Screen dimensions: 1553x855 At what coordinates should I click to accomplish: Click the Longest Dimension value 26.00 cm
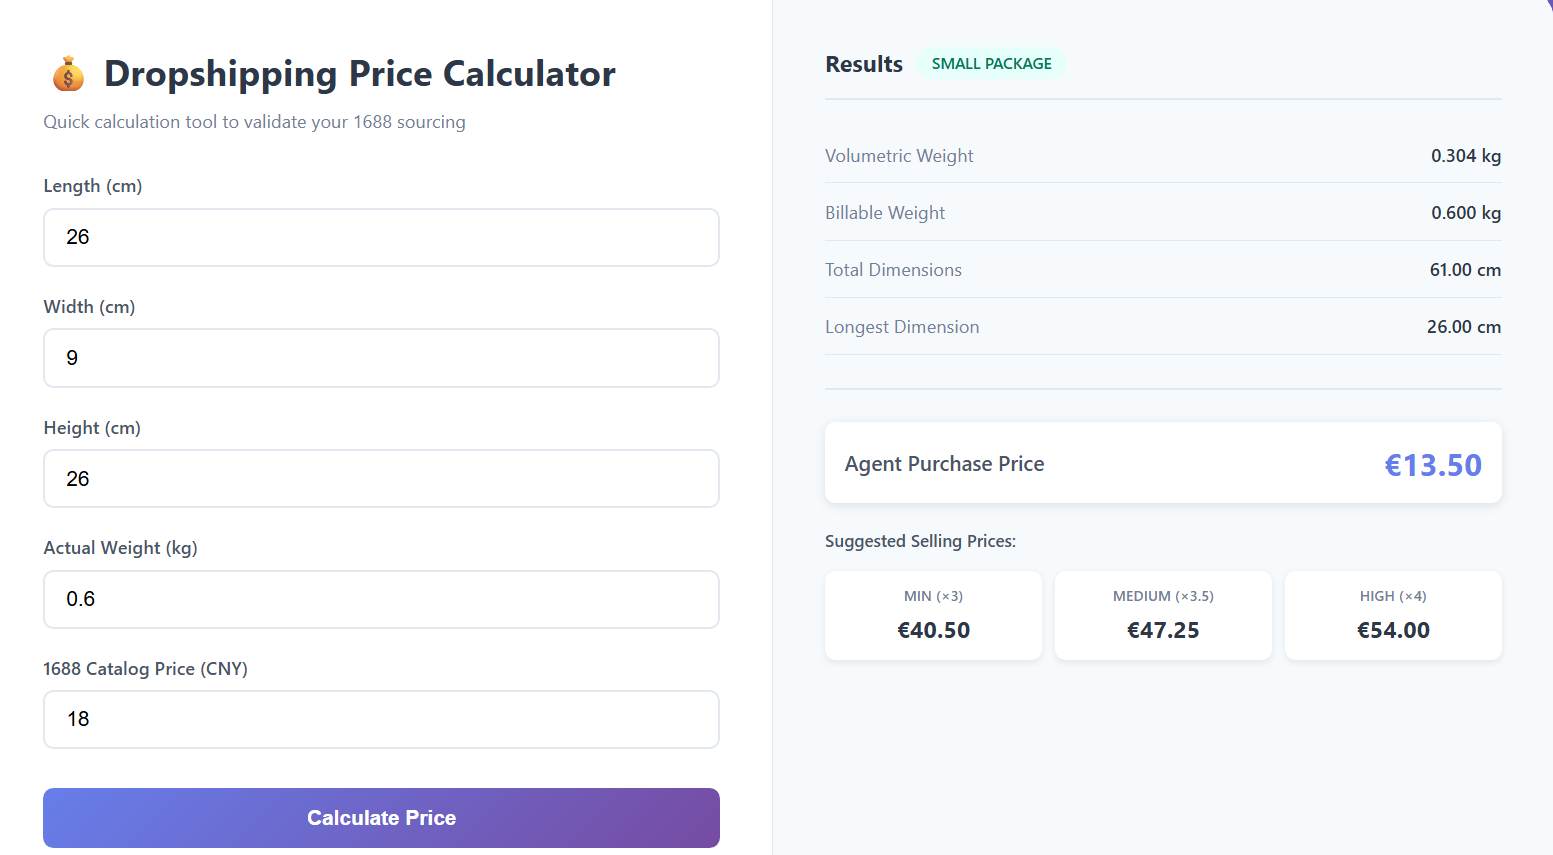[x=1463, y=327]
